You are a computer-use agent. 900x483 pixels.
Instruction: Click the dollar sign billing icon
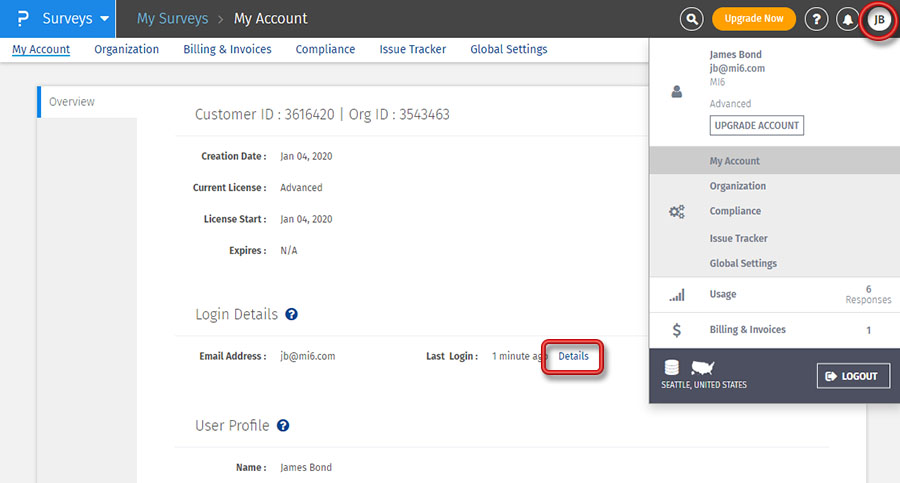[677, 330]
